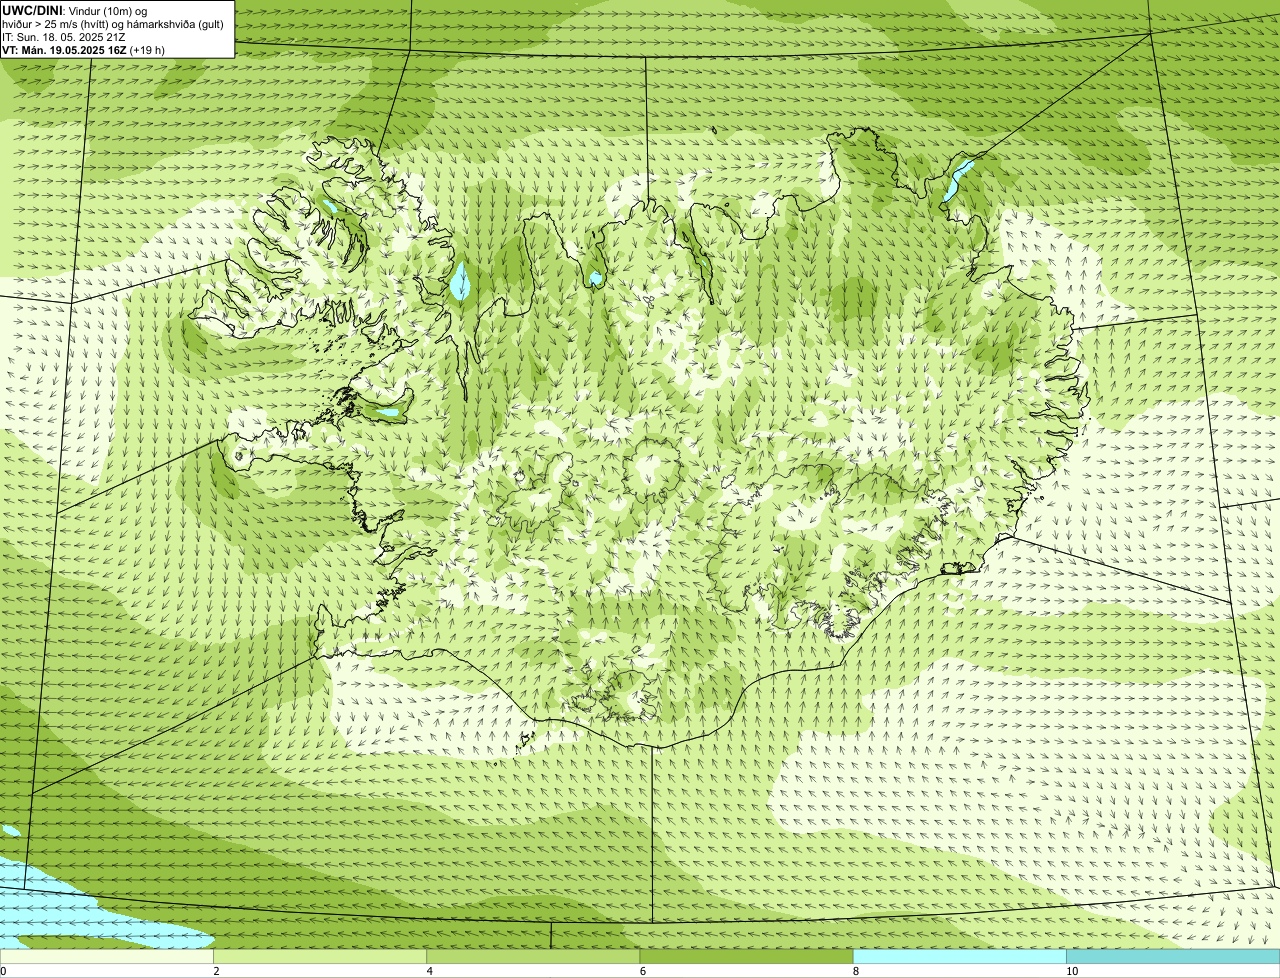Click the scale label '10'
Viewport: 1280px width, 978px height.
tap(1071, 971)
